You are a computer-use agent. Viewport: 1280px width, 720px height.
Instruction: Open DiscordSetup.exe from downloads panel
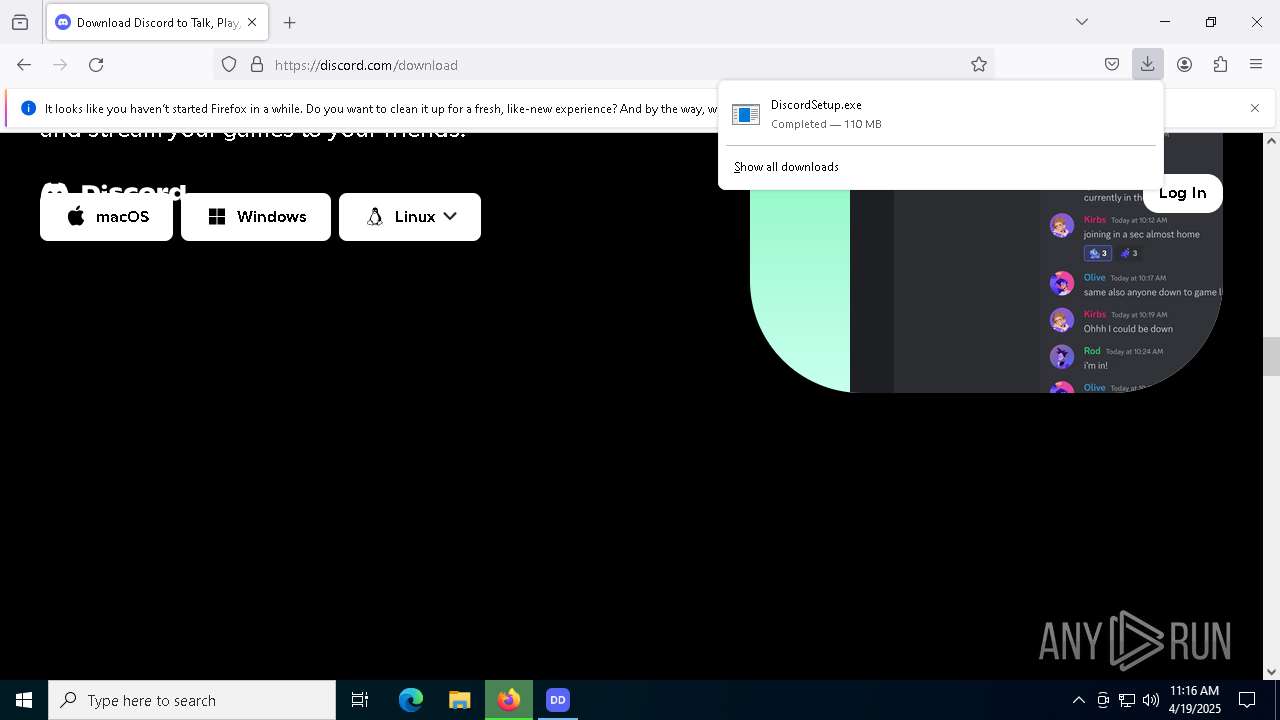(x=940, y=114)
